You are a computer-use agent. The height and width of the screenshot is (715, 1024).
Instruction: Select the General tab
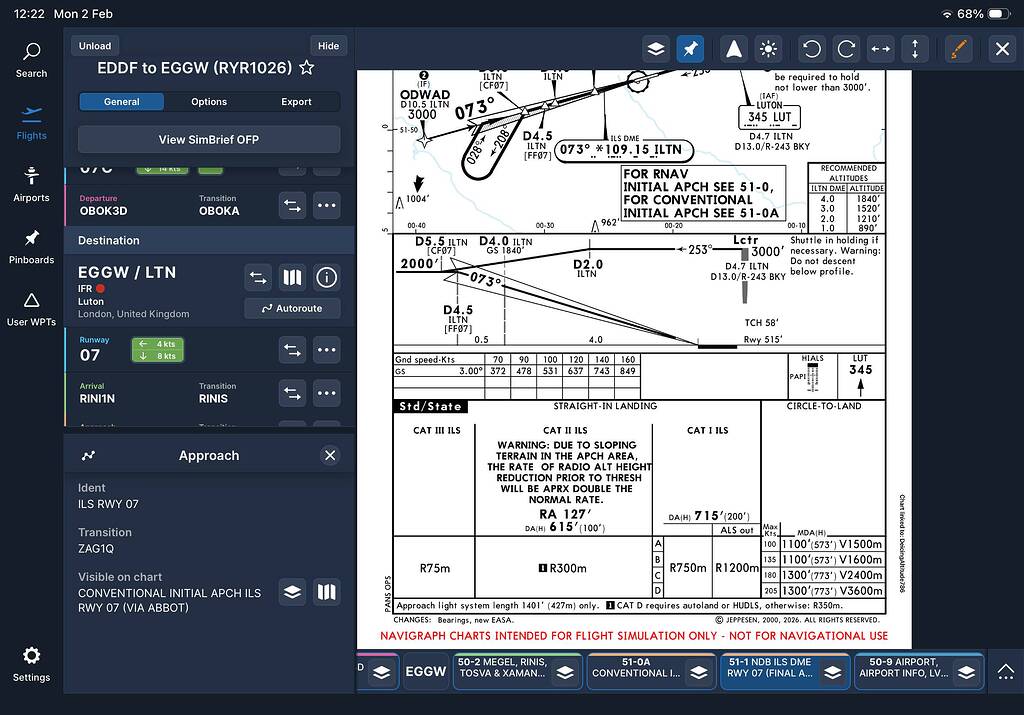tap(121, 102)
